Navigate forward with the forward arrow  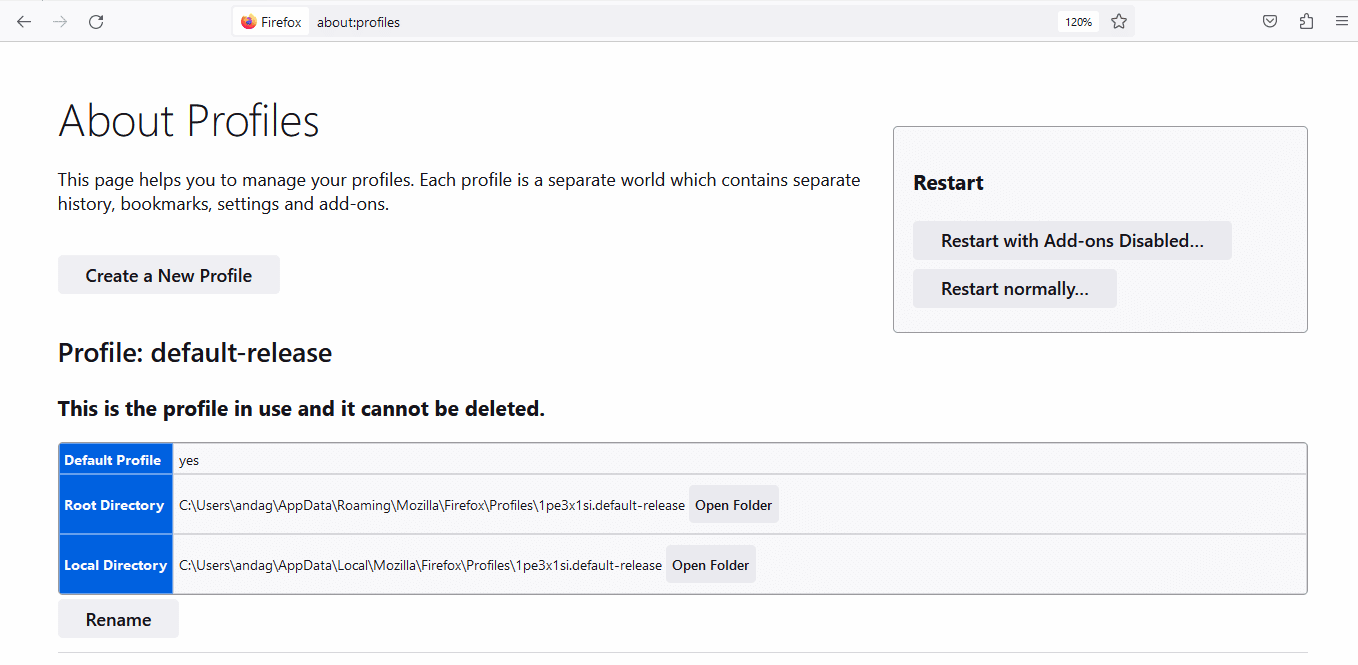pos(60,20)
